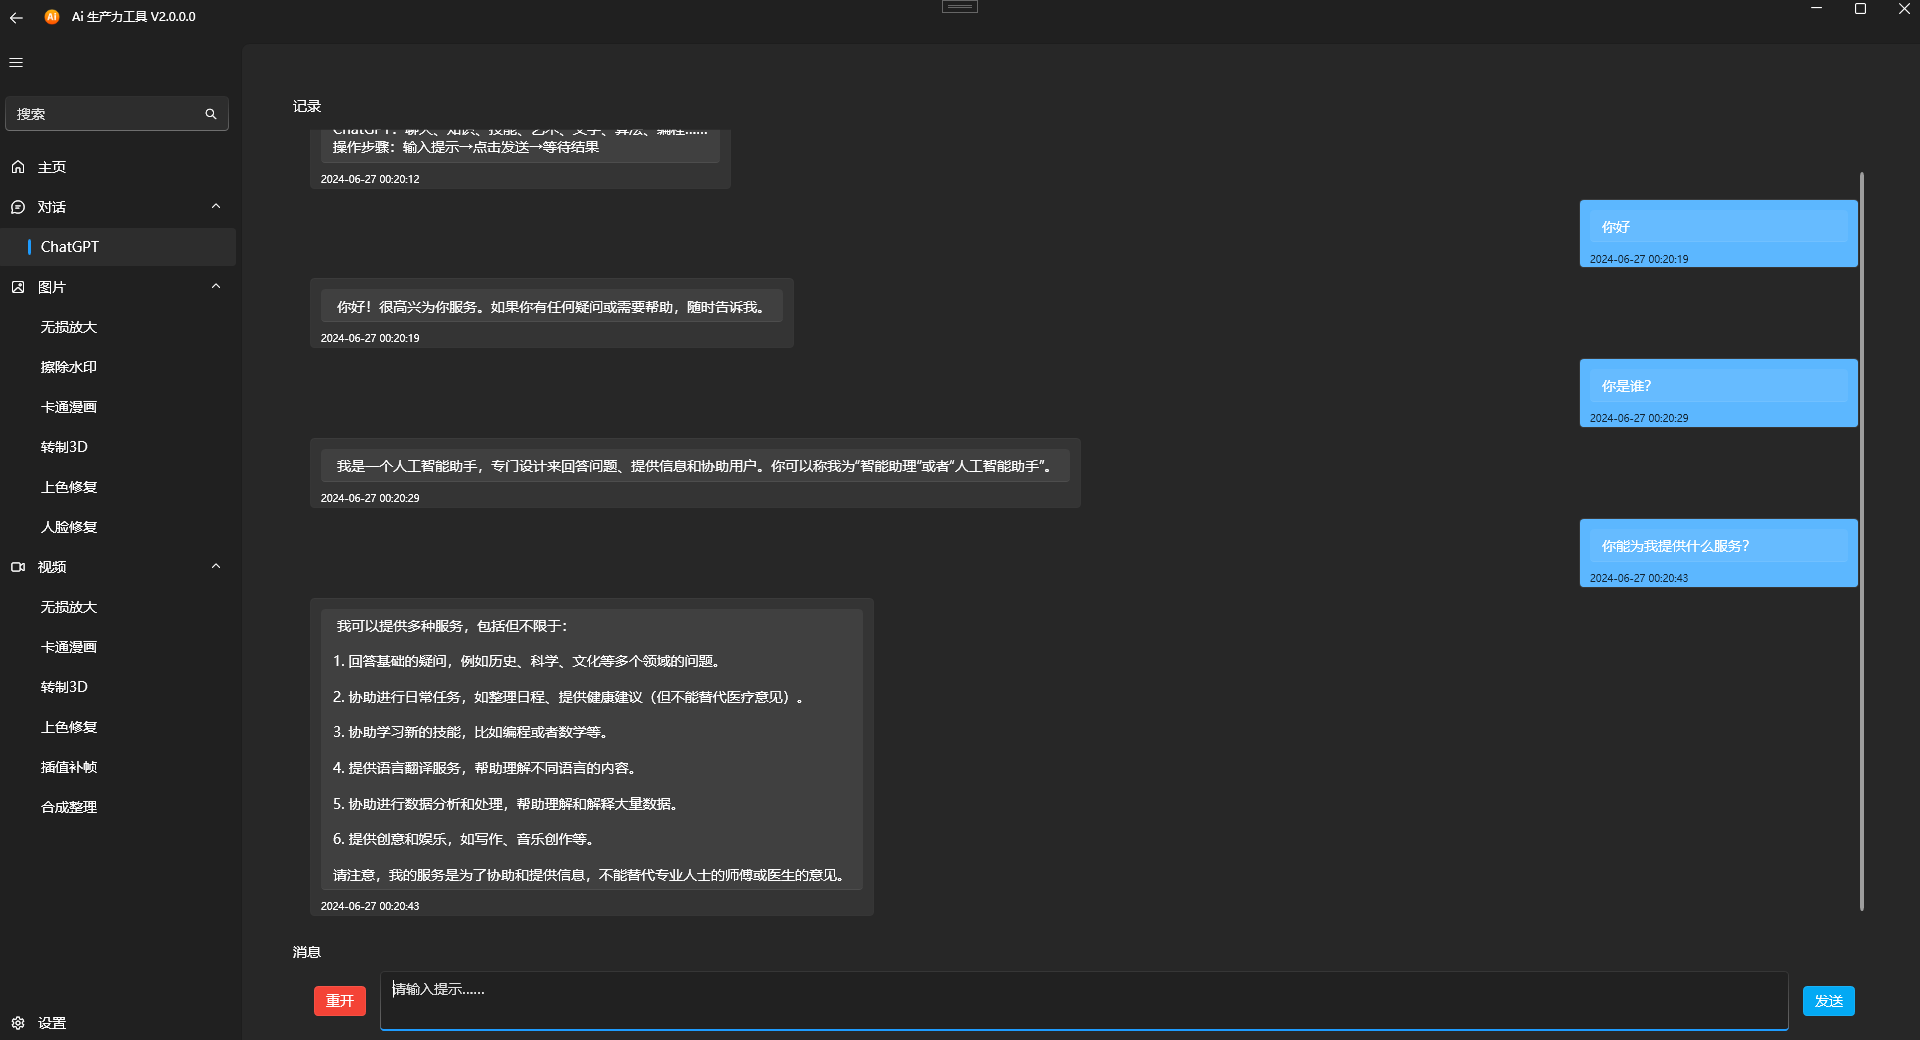Click the message prompt input field
The height and width of the screenshot is (1040, 1920).
1084,1000
